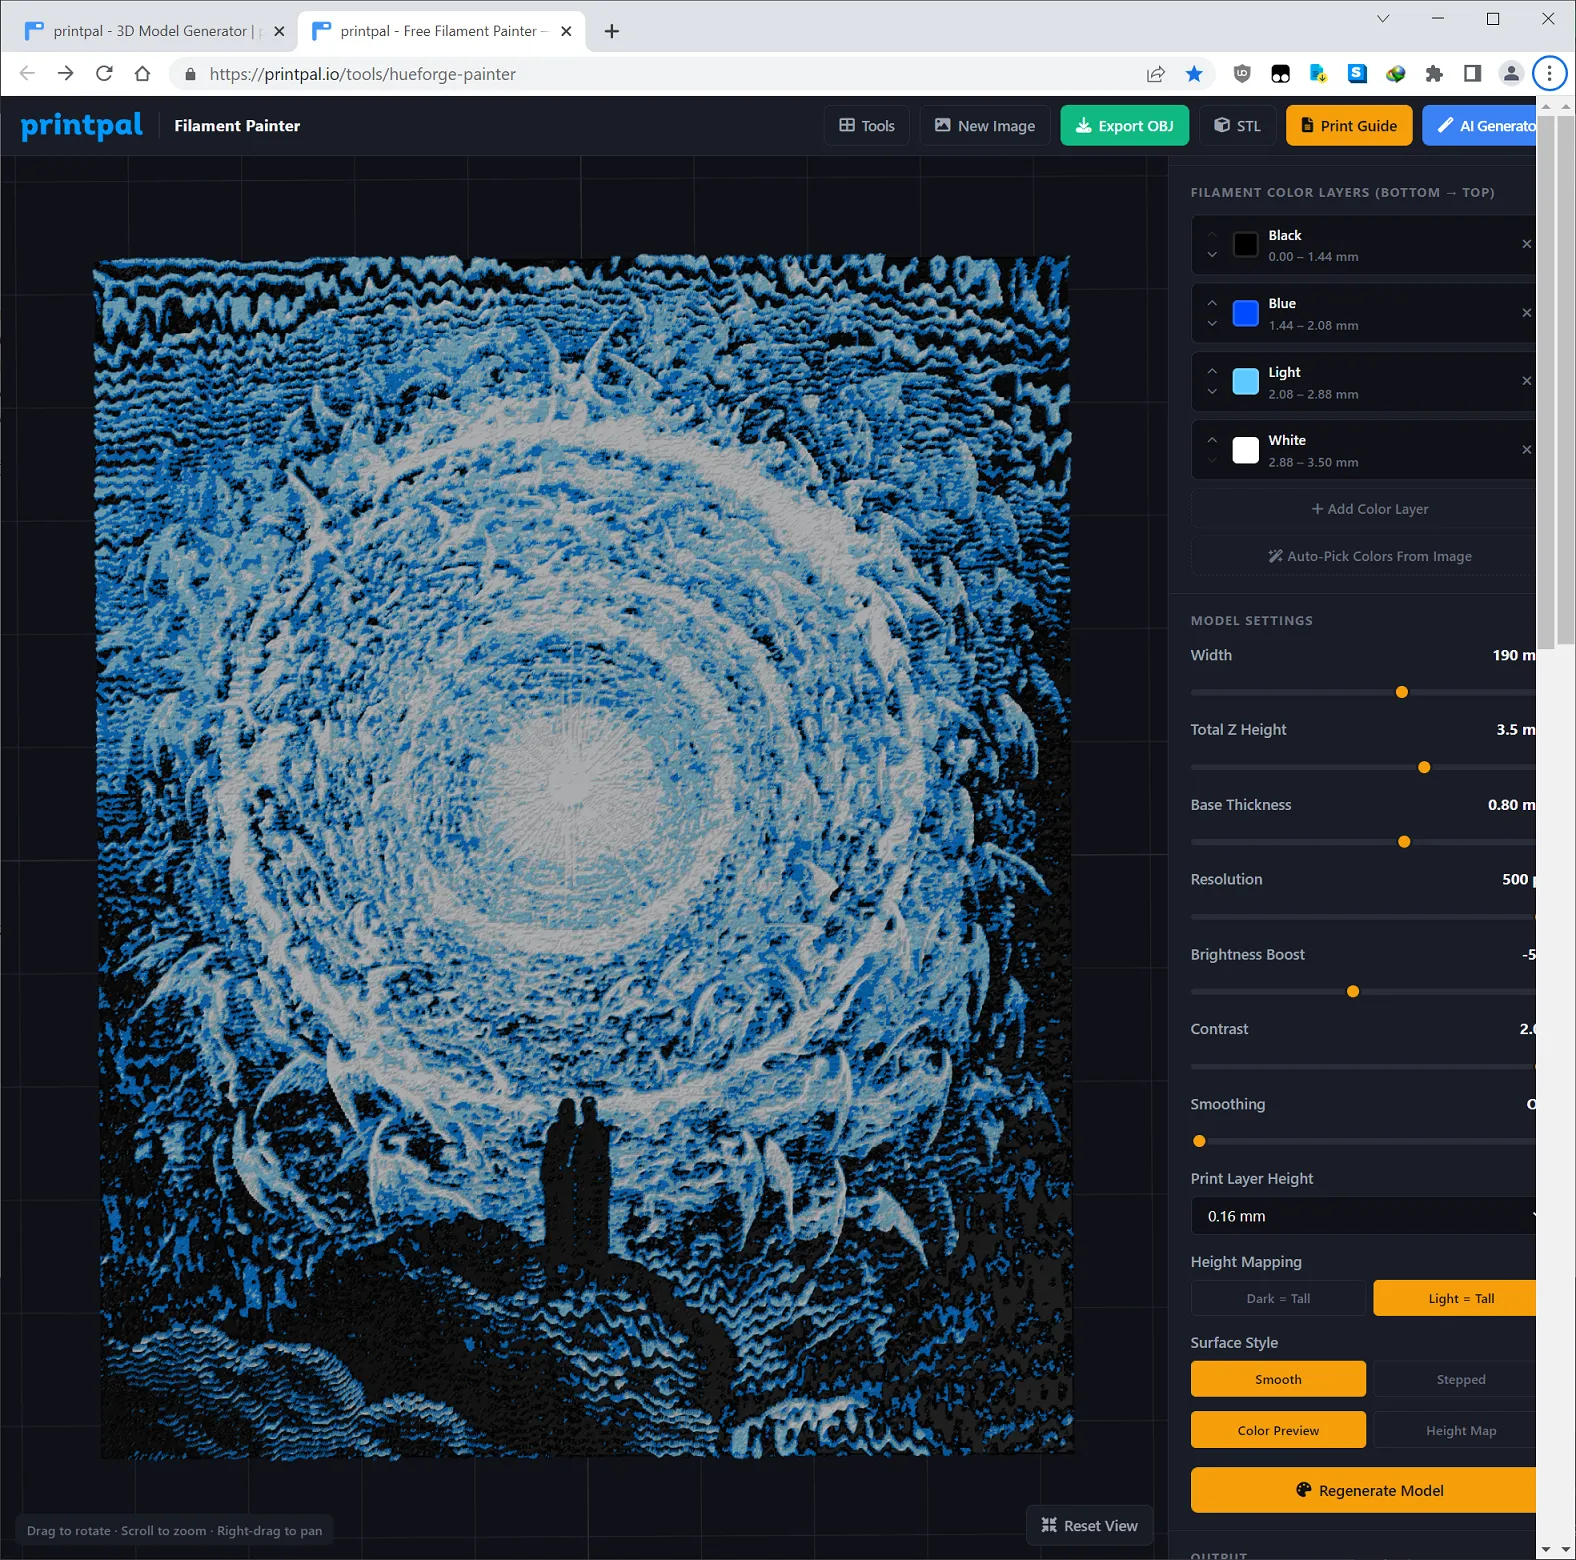Image resolution: width=1576 pixels, height=1560 pixels.
Task: Open the Print Layer Height dropdown
Action: coord(1364,1216)
